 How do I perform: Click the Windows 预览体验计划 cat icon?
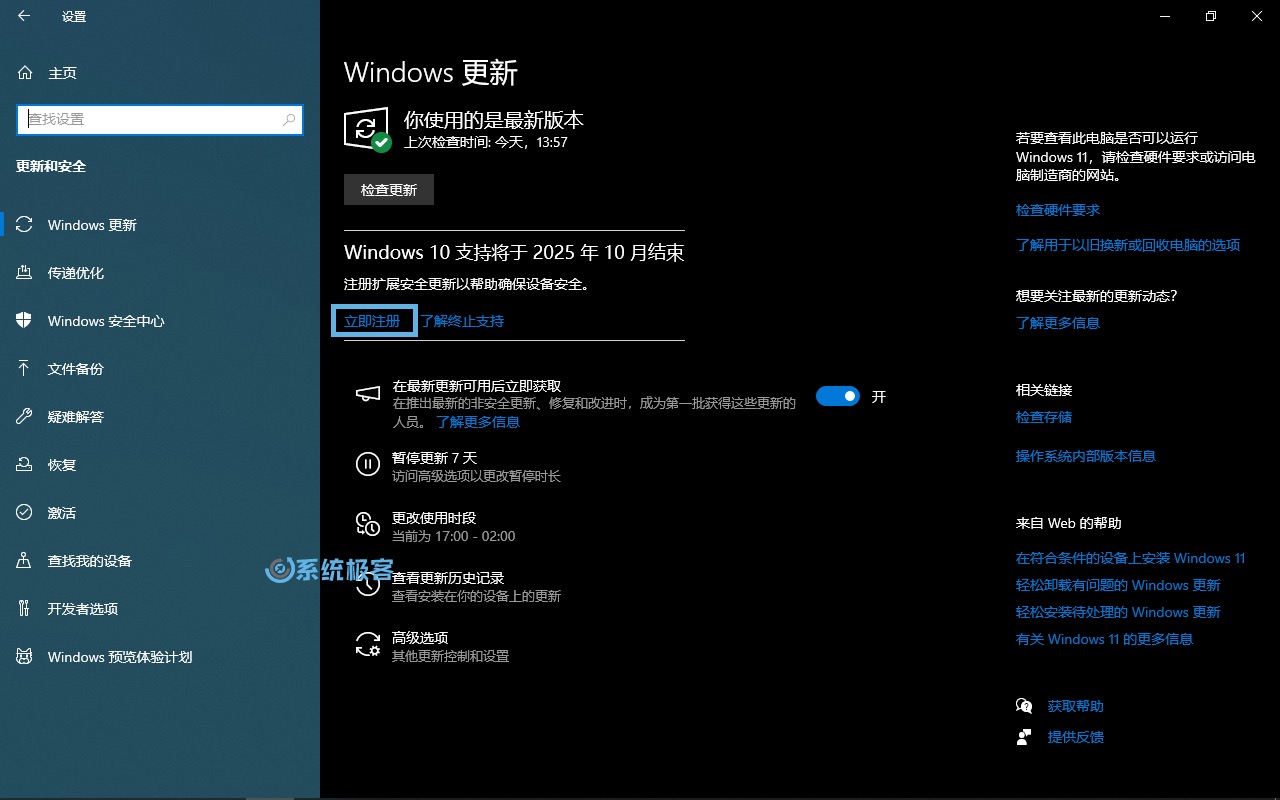click(x=25, y=657)
